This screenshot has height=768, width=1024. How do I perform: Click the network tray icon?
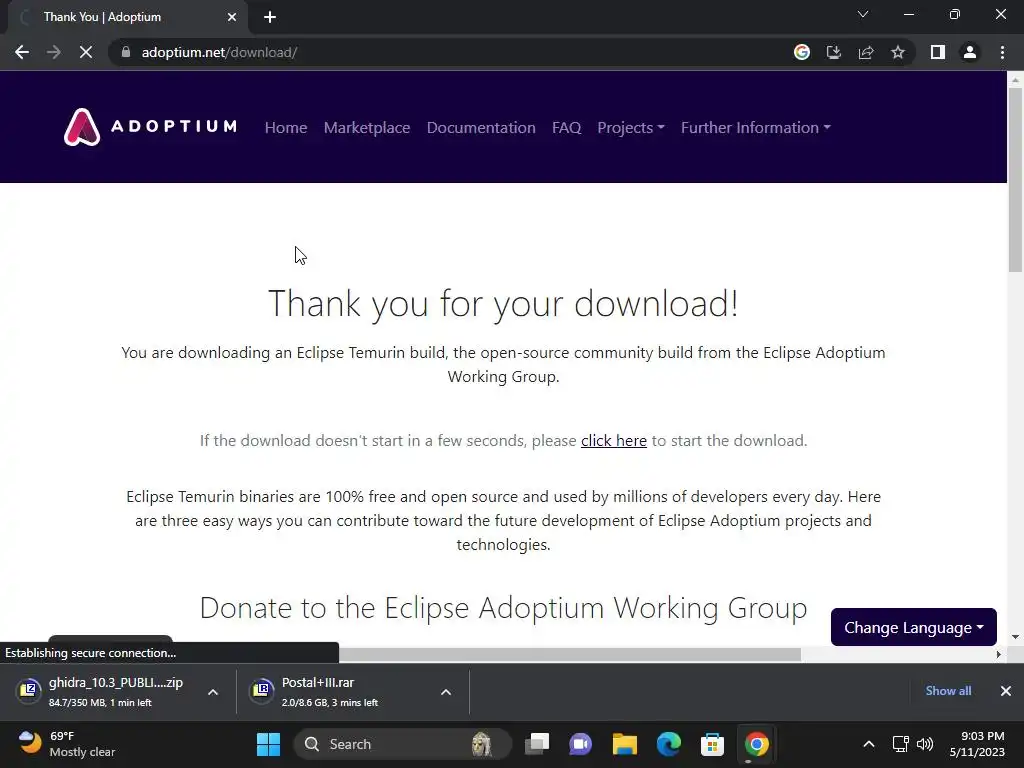pos(901,744)
